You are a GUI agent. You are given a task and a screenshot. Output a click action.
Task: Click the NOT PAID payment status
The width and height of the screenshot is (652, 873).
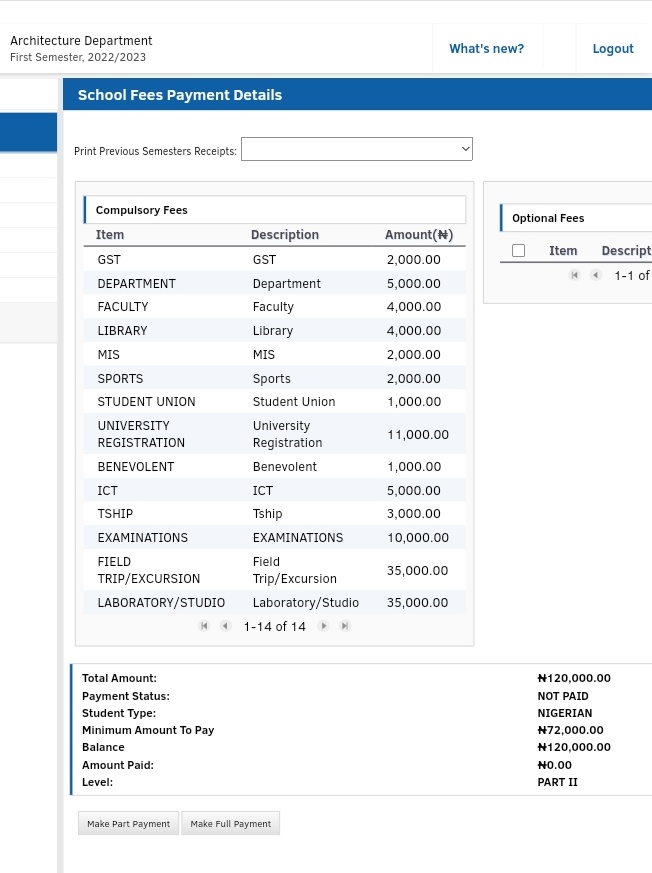pos(563,696)
